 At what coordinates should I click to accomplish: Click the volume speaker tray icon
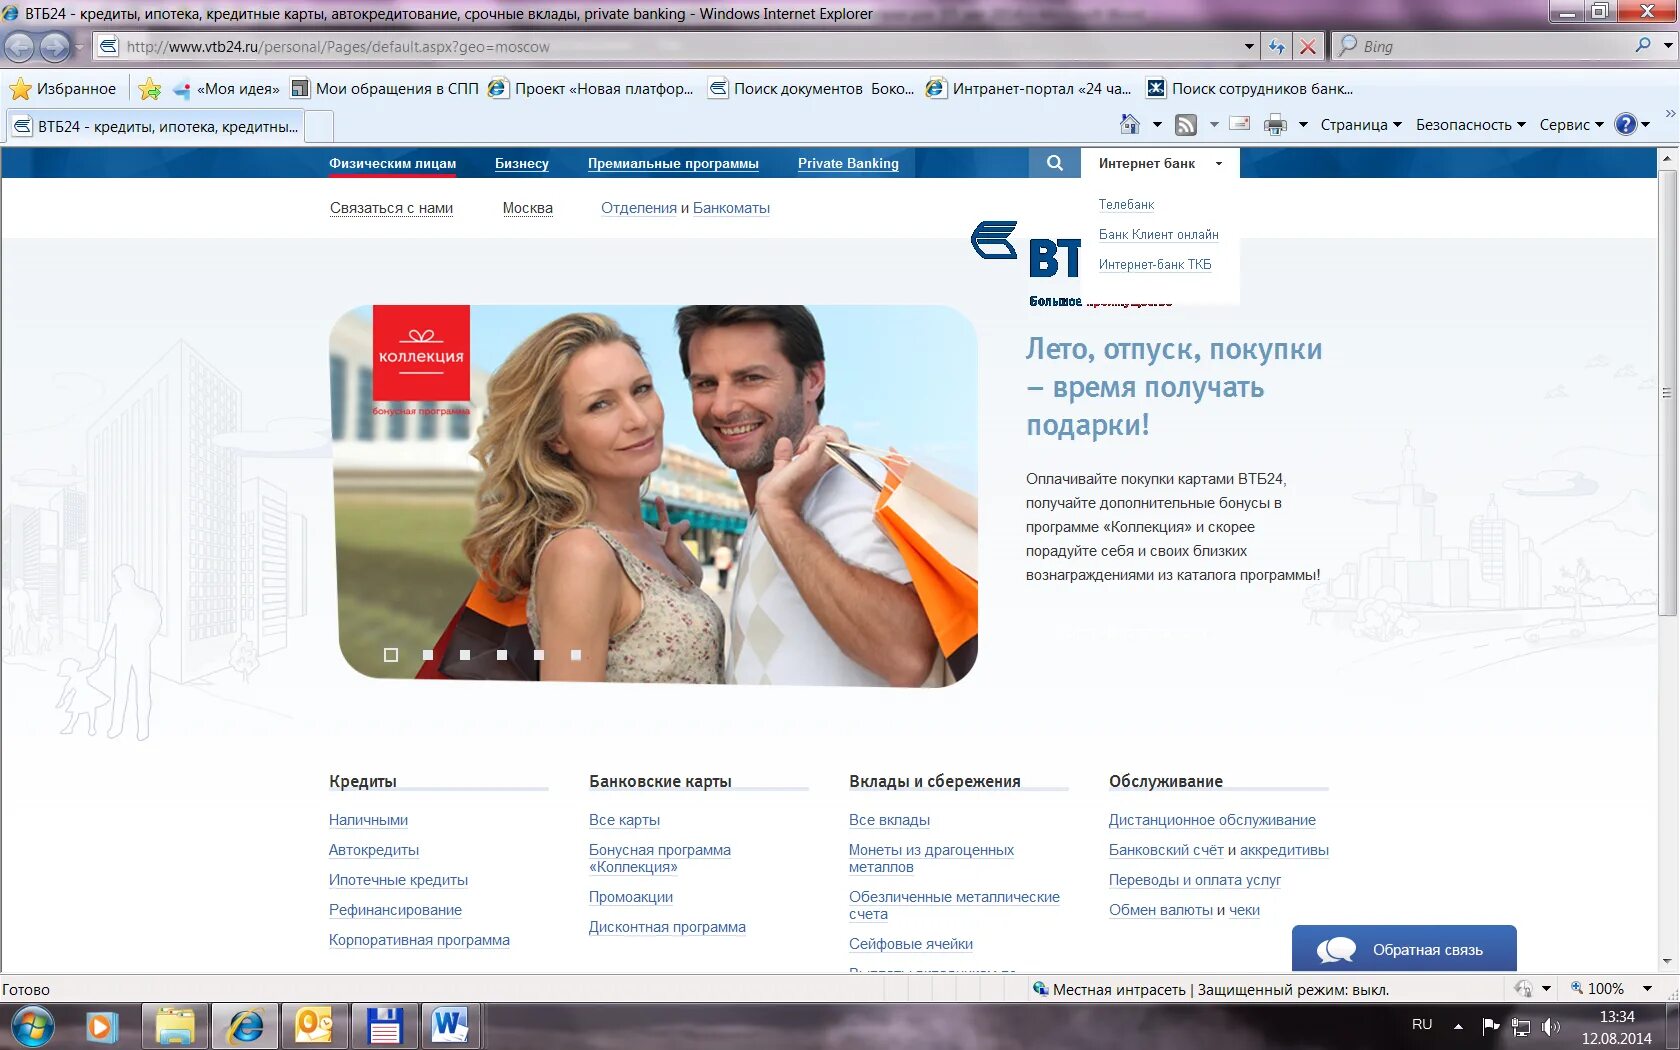coord(1551,1026)
